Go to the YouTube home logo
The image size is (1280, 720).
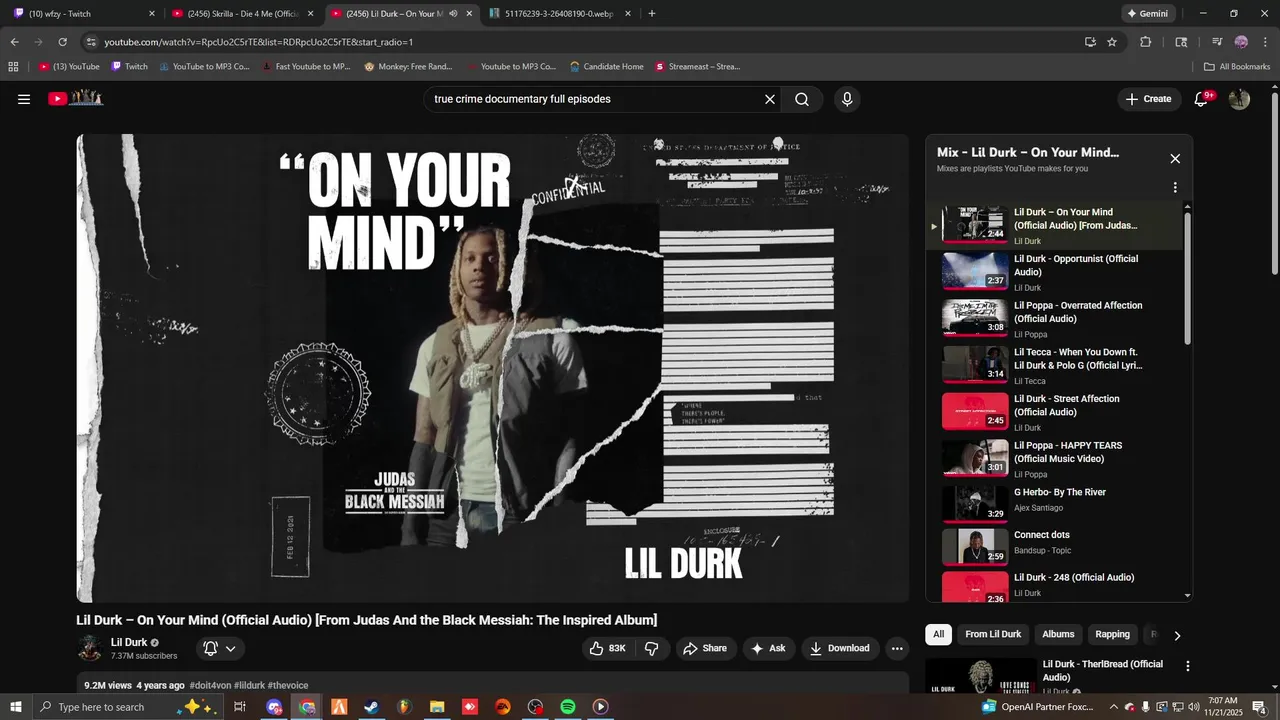click(76, 98)
